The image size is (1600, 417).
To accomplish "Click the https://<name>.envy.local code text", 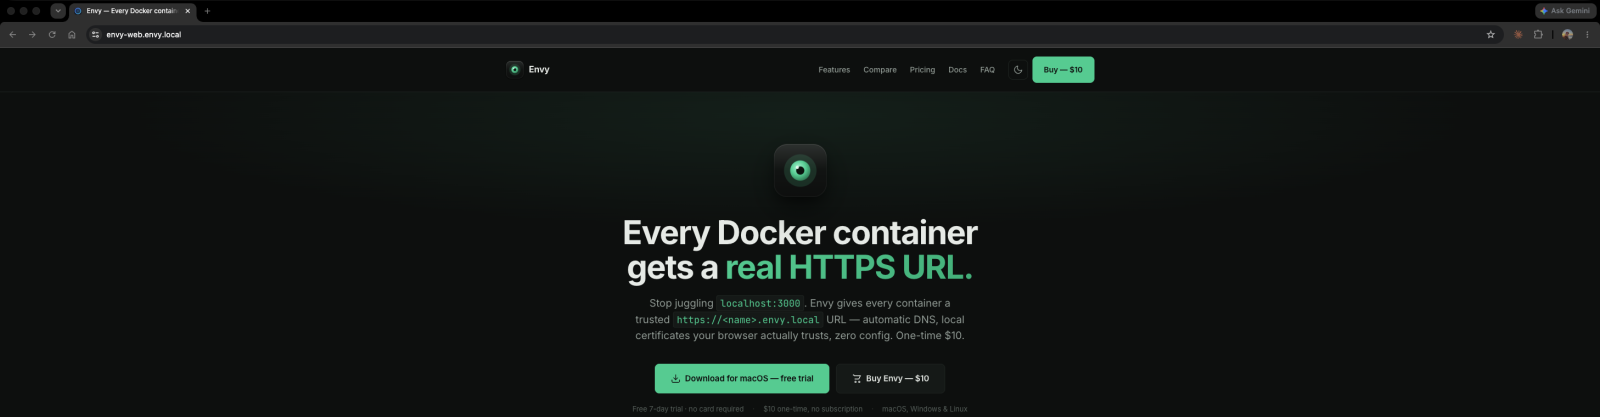I will pyautogui.click(x=748, y=320).
